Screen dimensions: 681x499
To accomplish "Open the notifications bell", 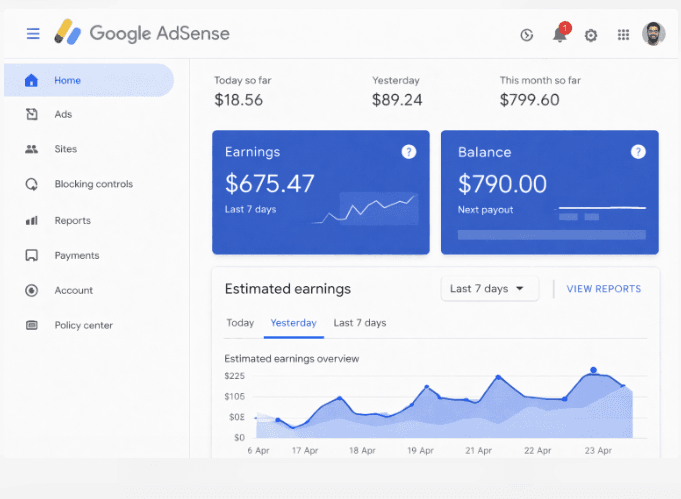I will coord(560,33).
